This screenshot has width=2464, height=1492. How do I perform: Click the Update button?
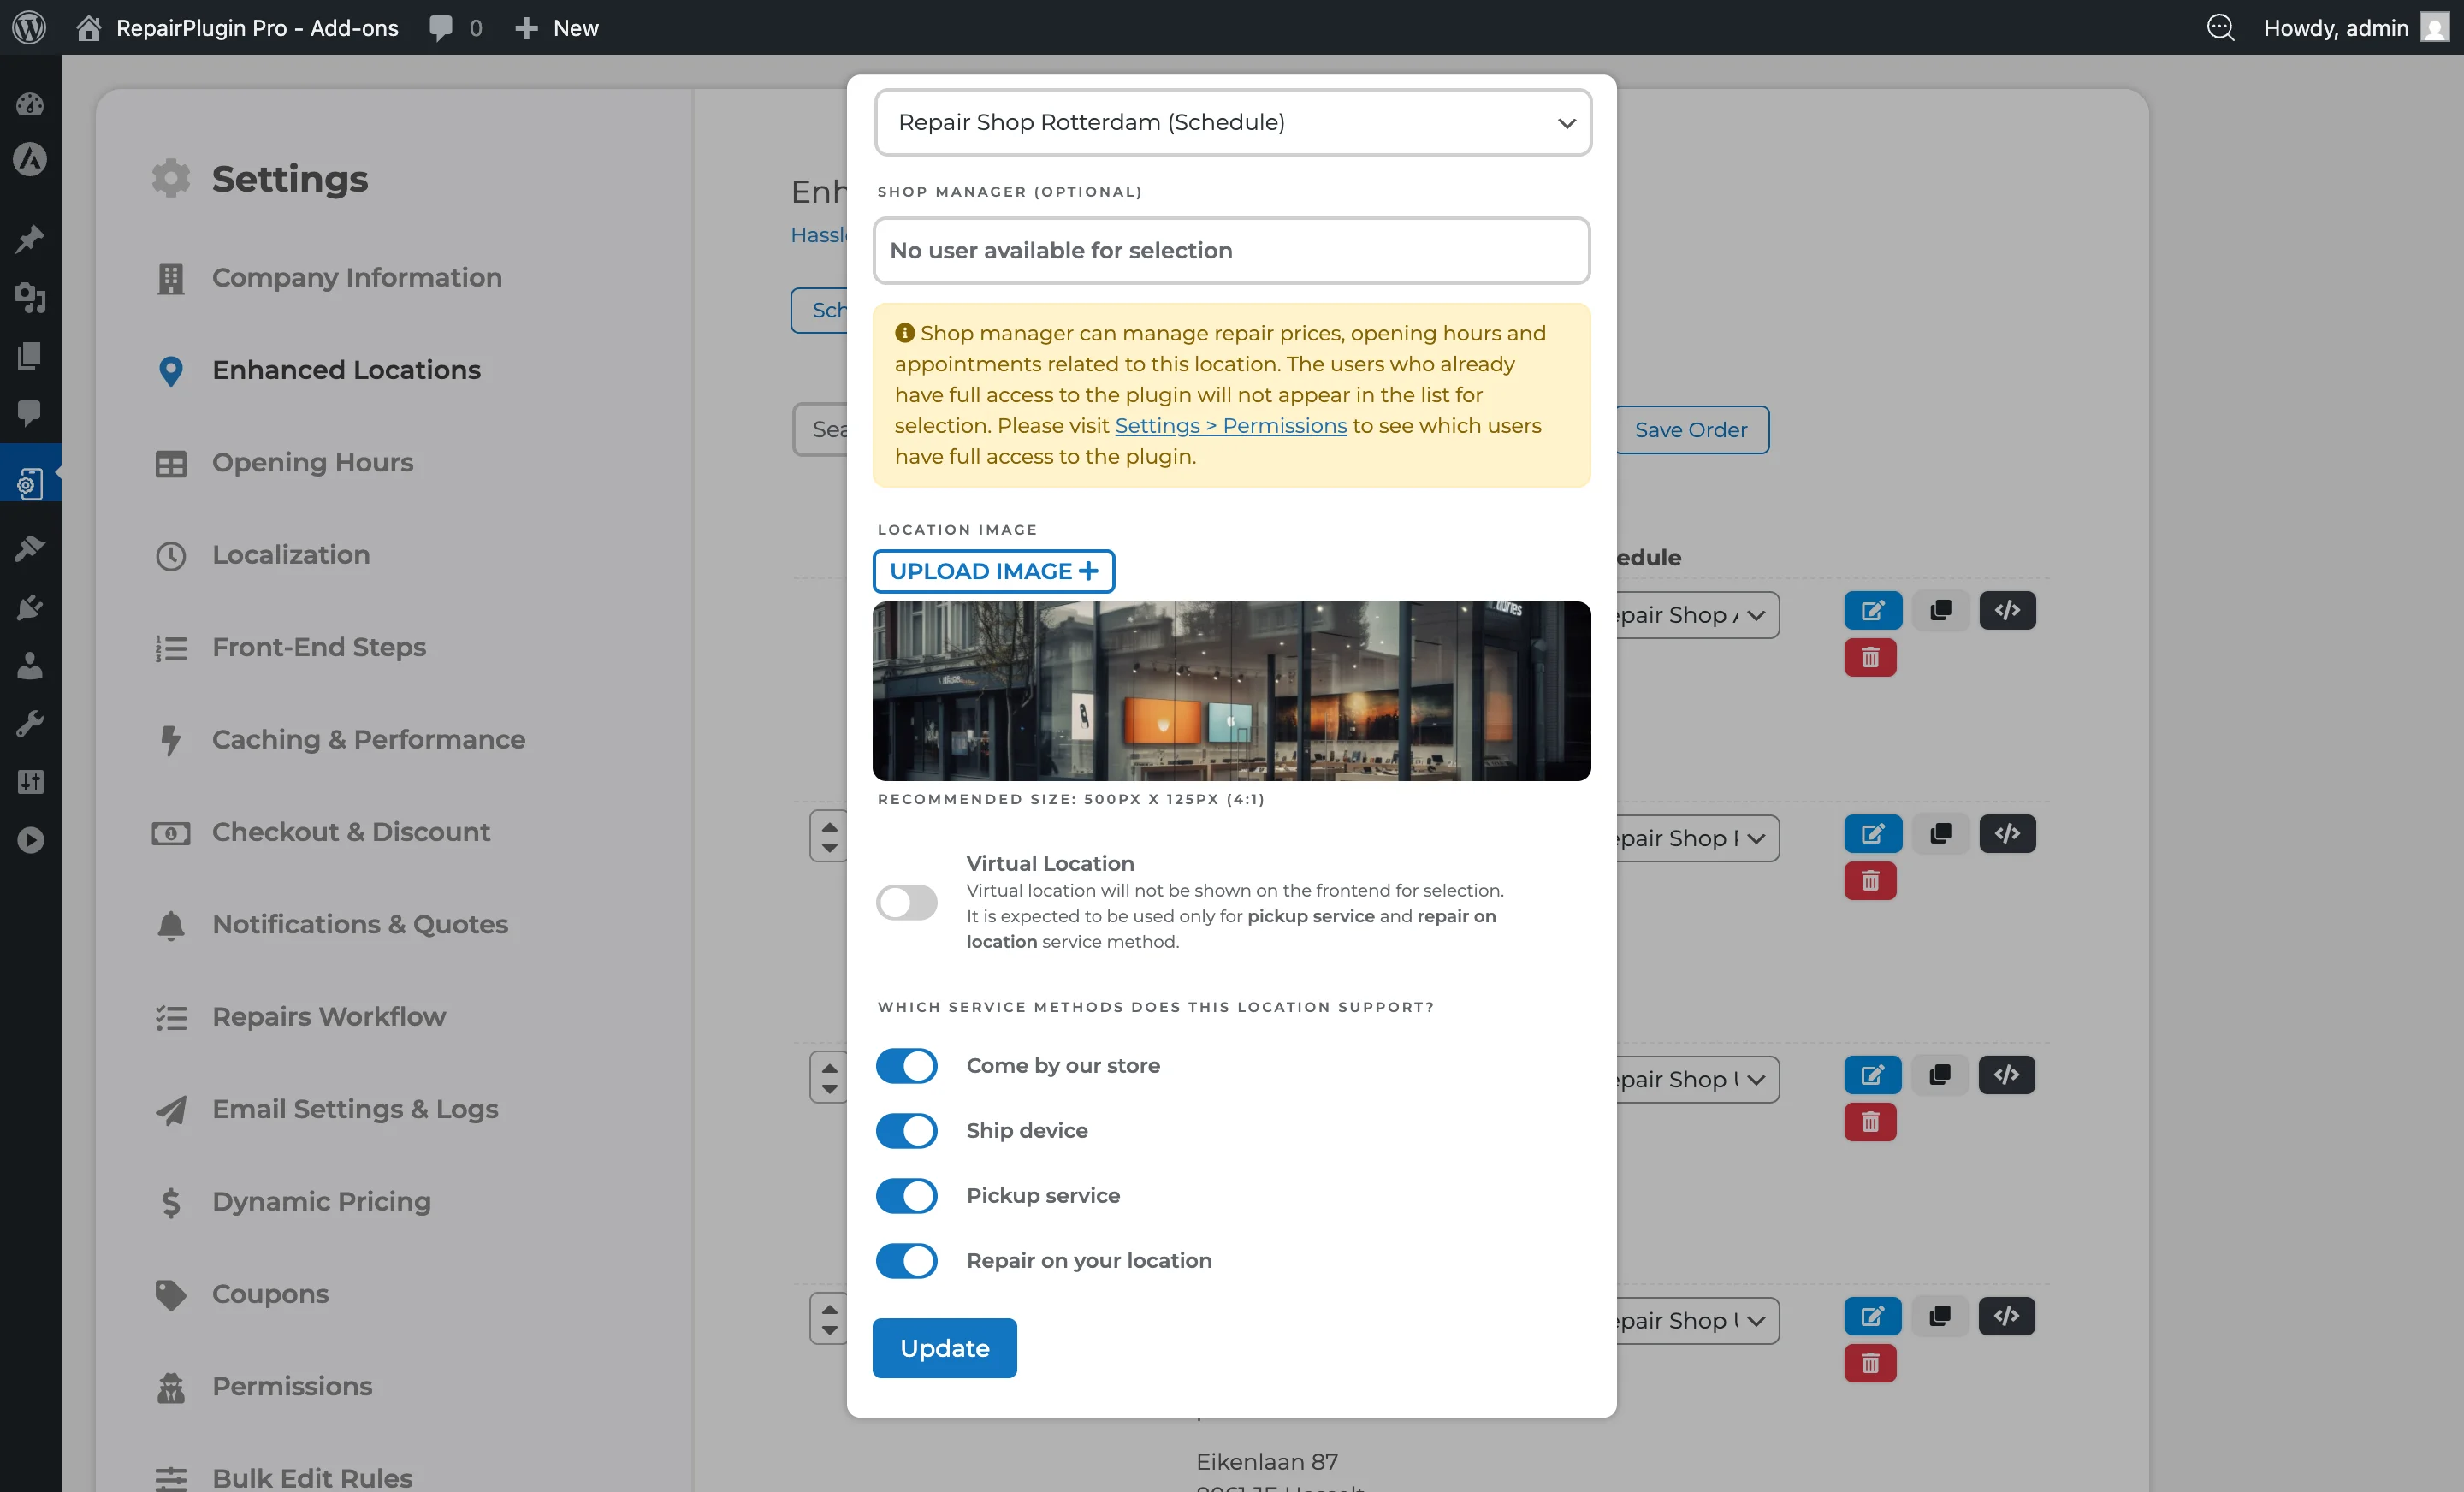[943, 1347]
